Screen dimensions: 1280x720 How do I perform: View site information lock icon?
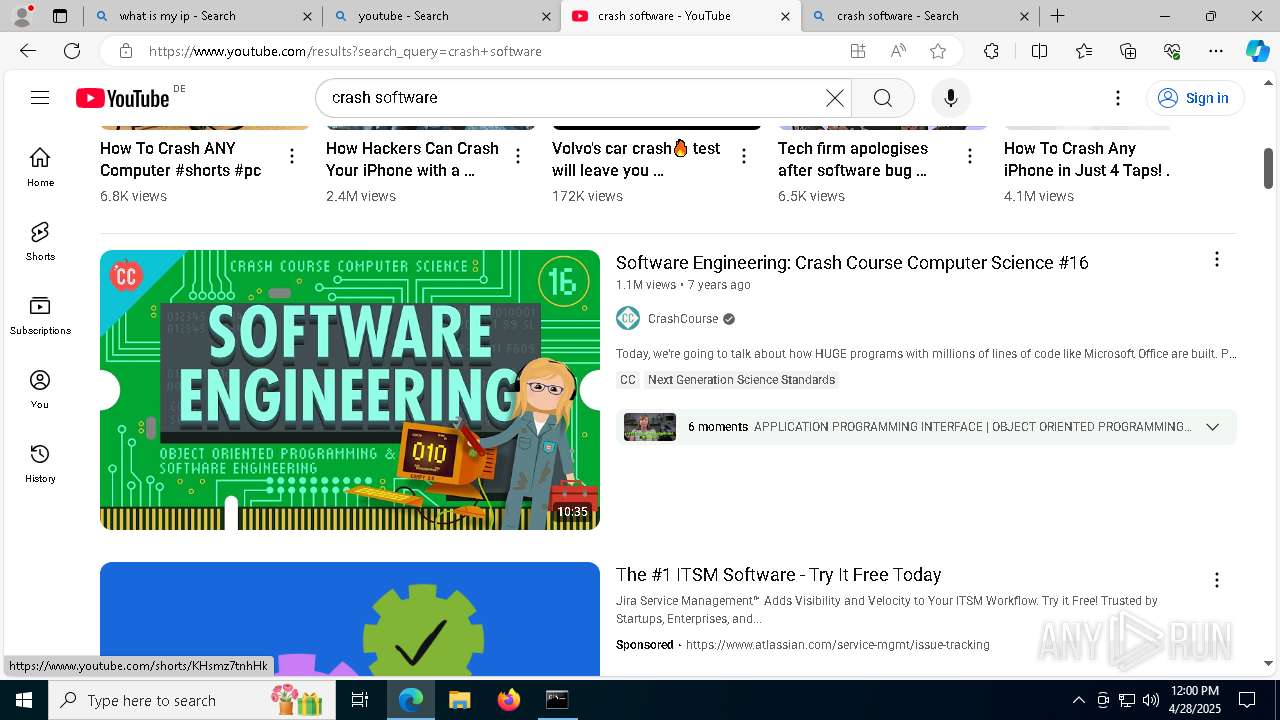coord(125,51)
